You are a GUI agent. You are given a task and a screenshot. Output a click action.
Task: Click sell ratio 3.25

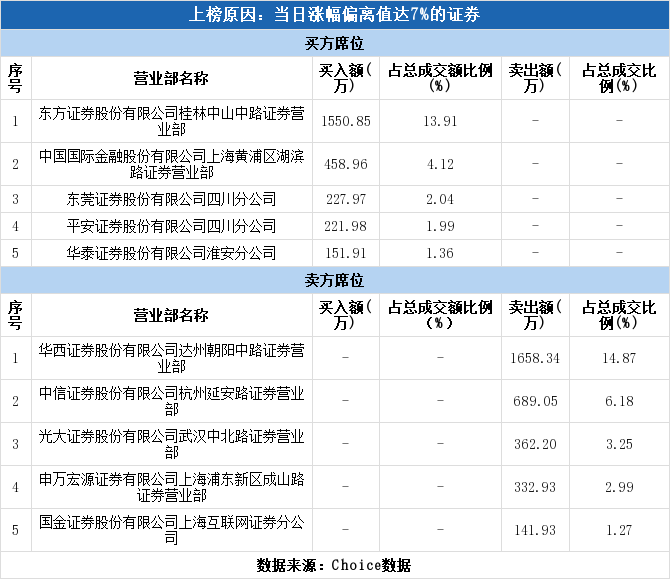(x=619, y=444)
